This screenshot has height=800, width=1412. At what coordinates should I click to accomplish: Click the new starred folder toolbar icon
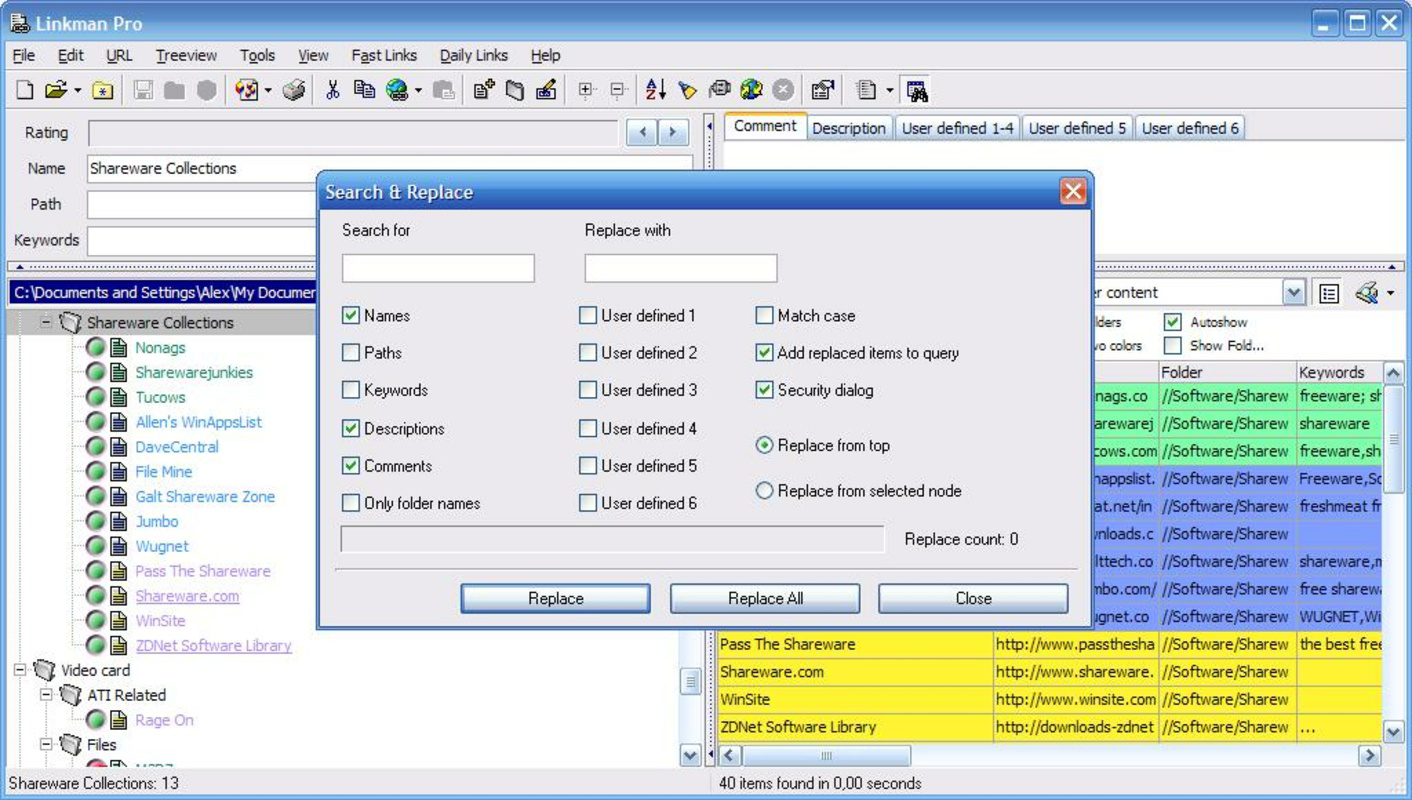[x=103, y=90]
